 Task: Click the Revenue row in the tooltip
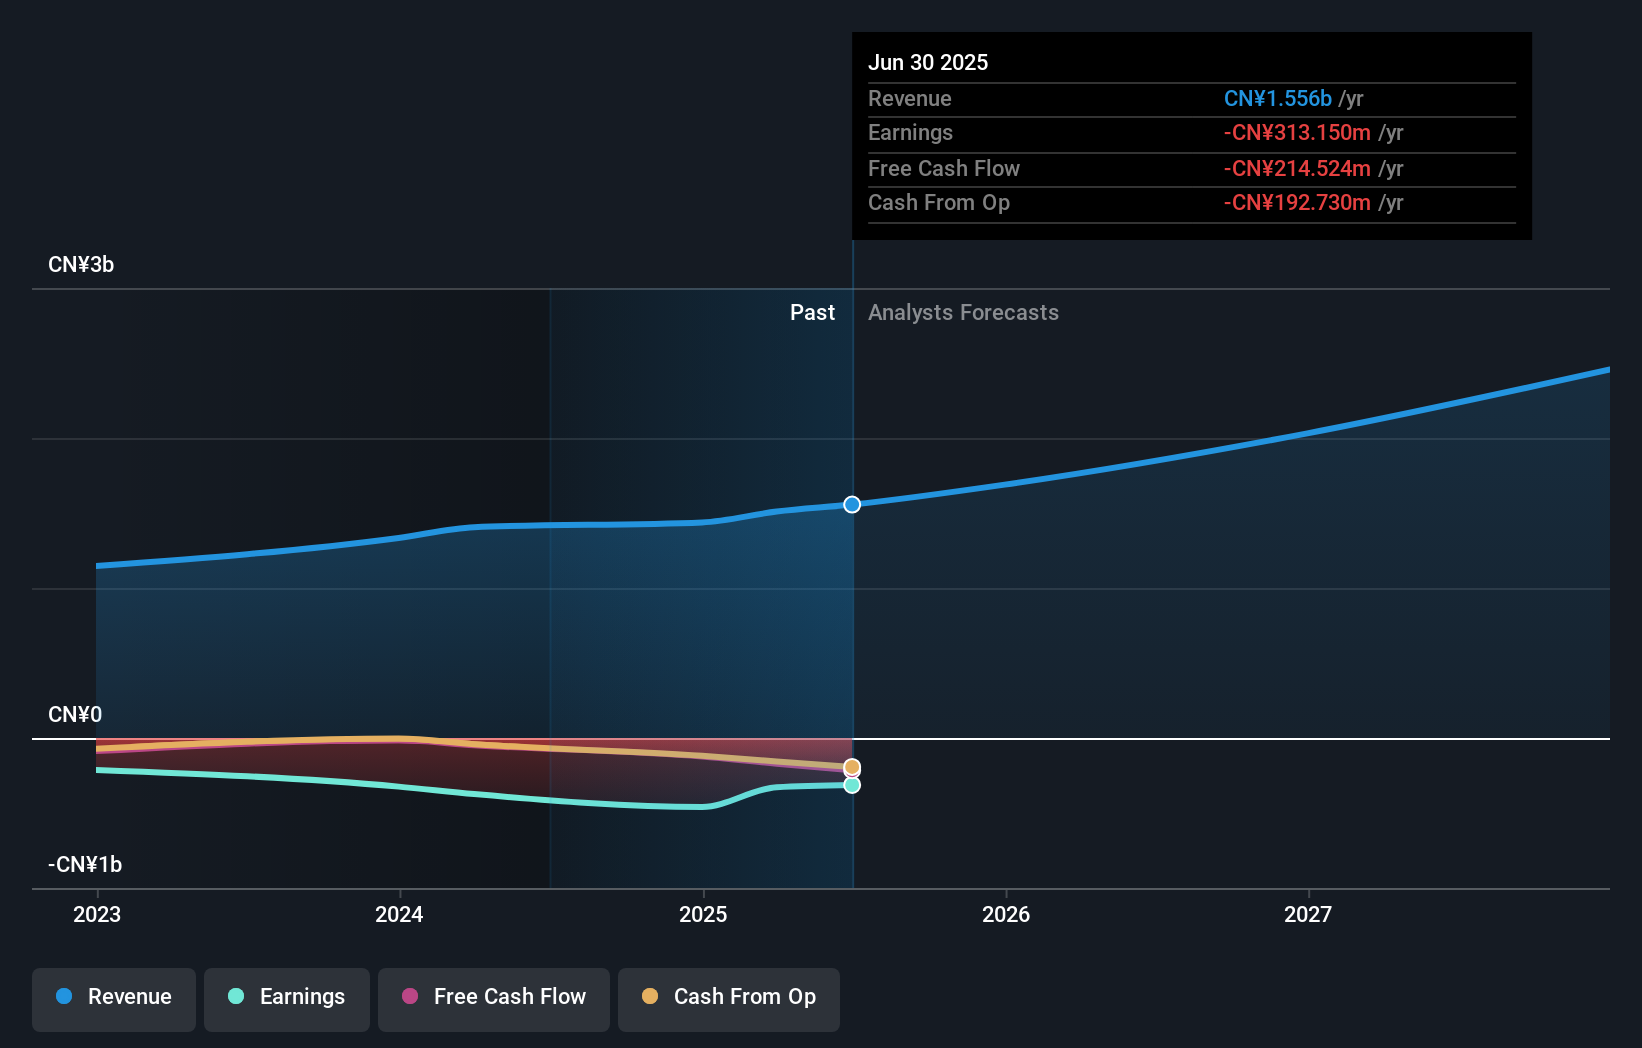(1190, 98)
